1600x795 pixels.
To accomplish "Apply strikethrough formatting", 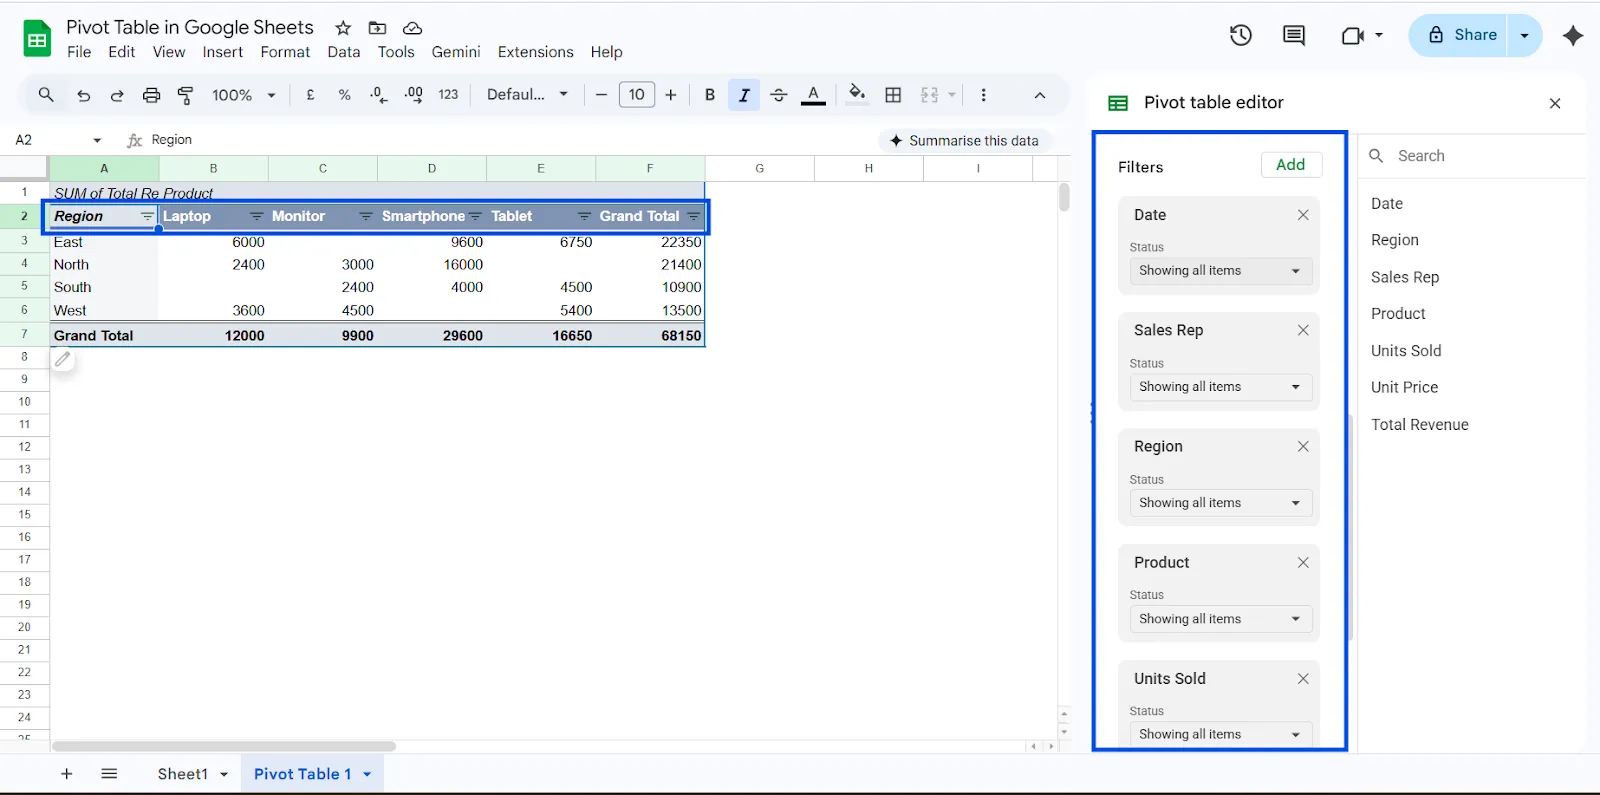I will pyautogui.click(x=779, y=95).
